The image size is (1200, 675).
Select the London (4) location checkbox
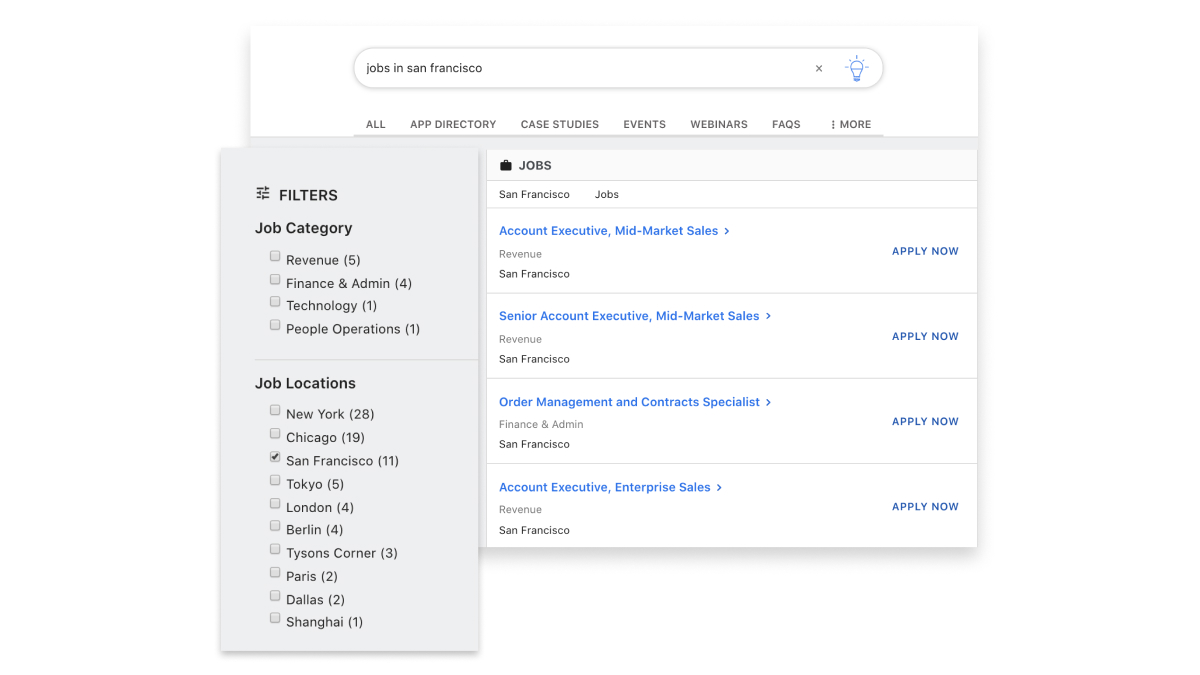click(275, 503)
